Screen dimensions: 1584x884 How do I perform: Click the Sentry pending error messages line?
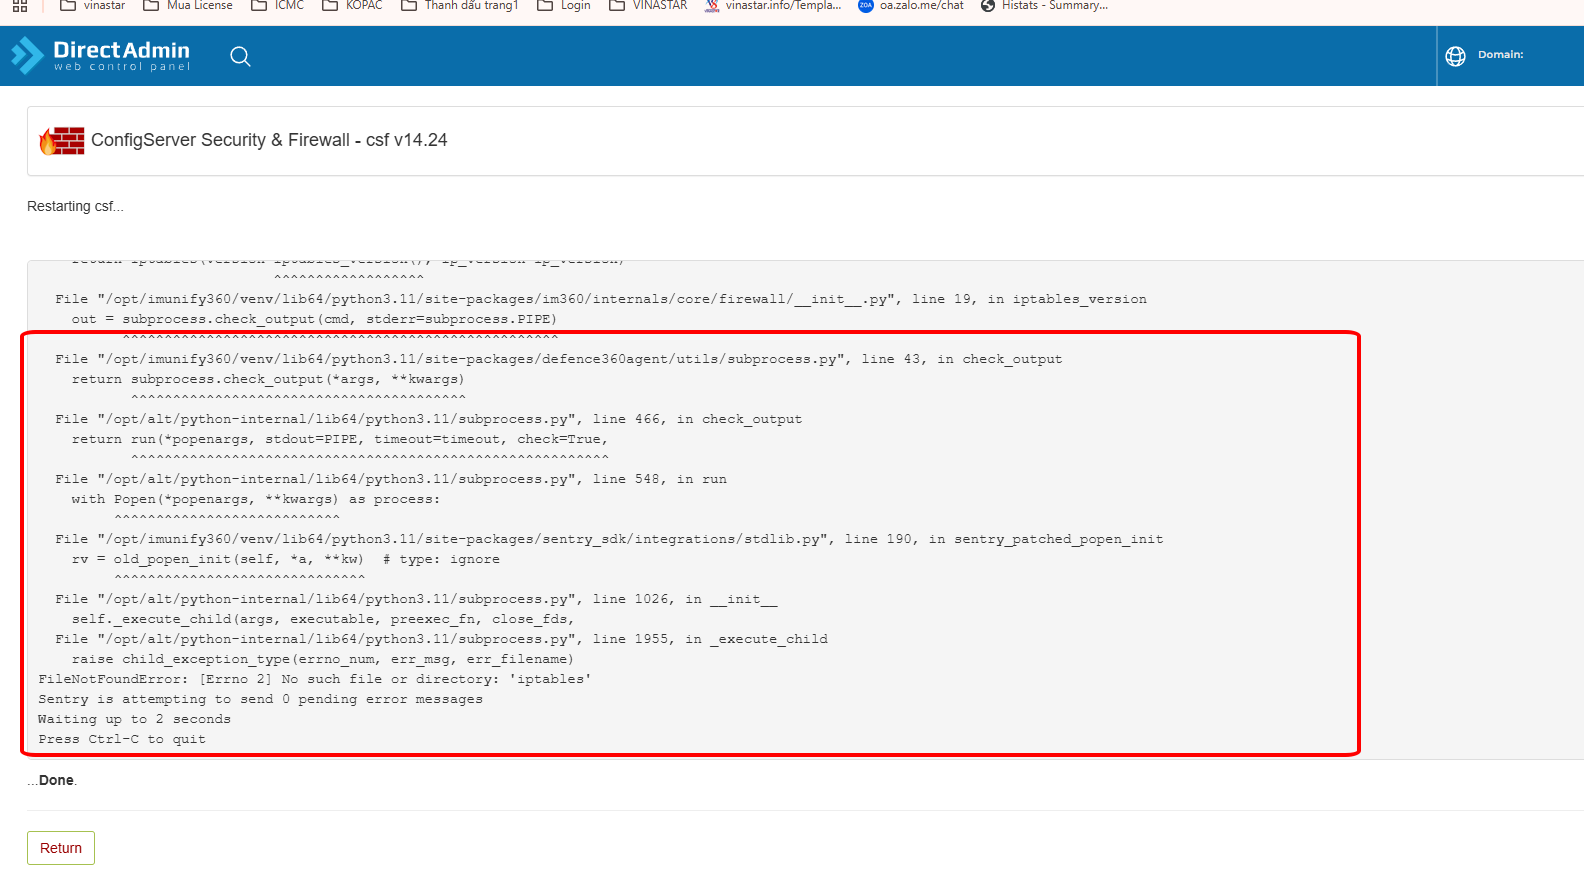click(x=260, y=699)
